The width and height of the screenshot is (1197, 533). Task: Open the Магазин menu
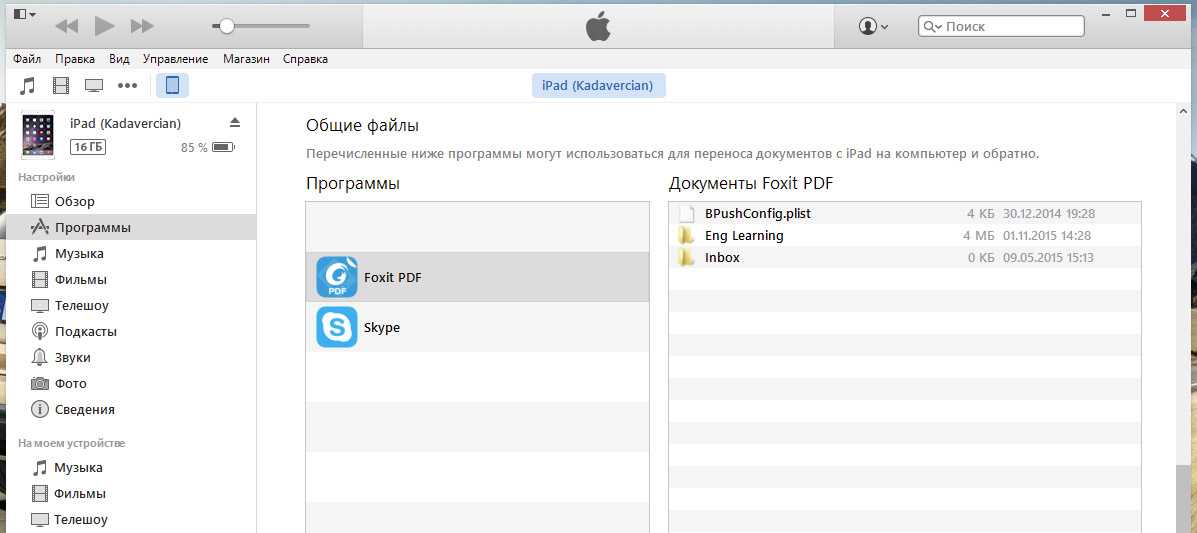[x=246, y=59]
